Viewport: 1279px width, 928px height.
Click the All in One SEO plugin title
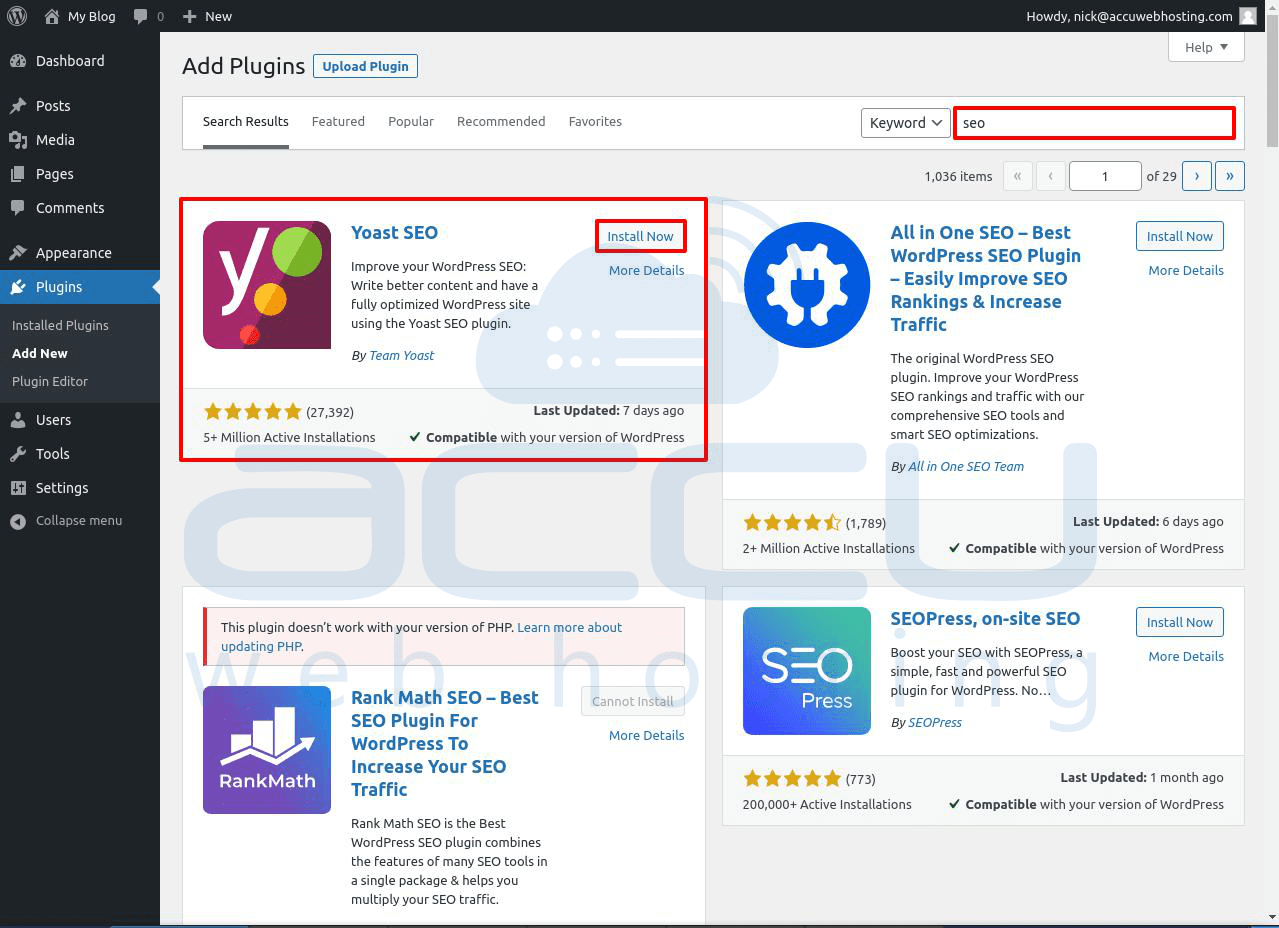tap(986, 278)
